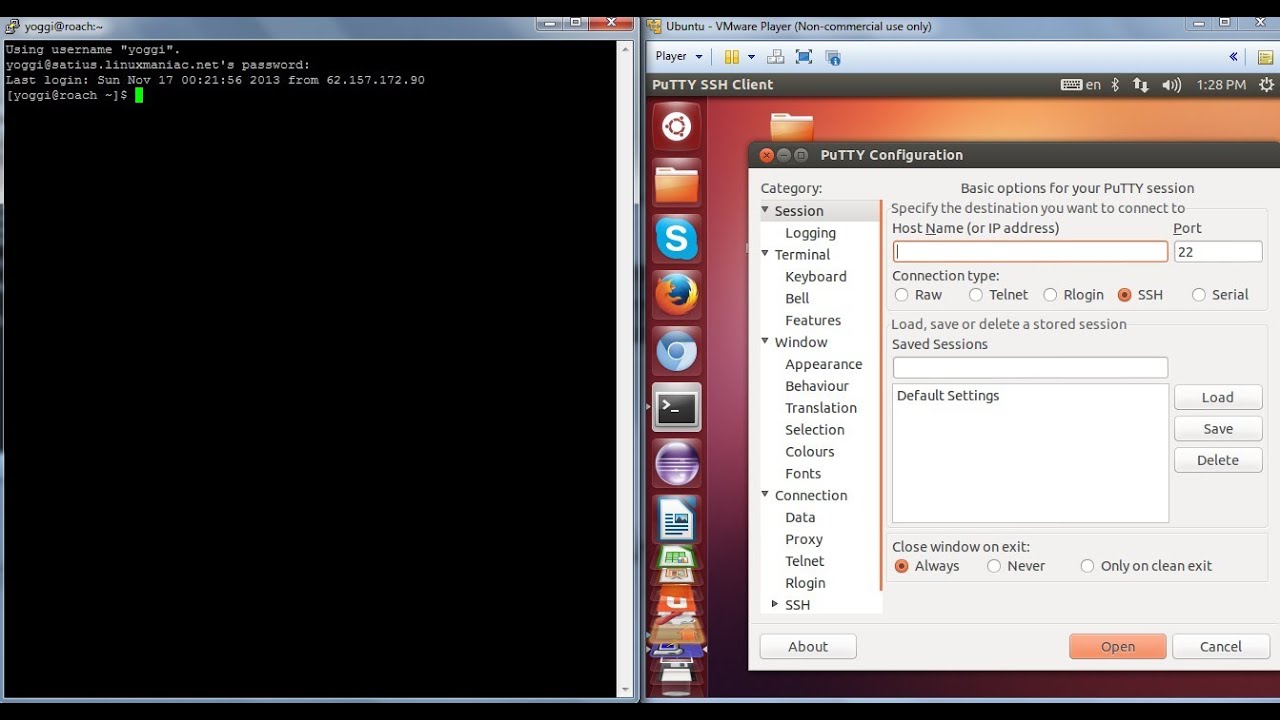Set close window on exit to Always
The height and width of the screenshot is (720, 1280).
(902, 566)
